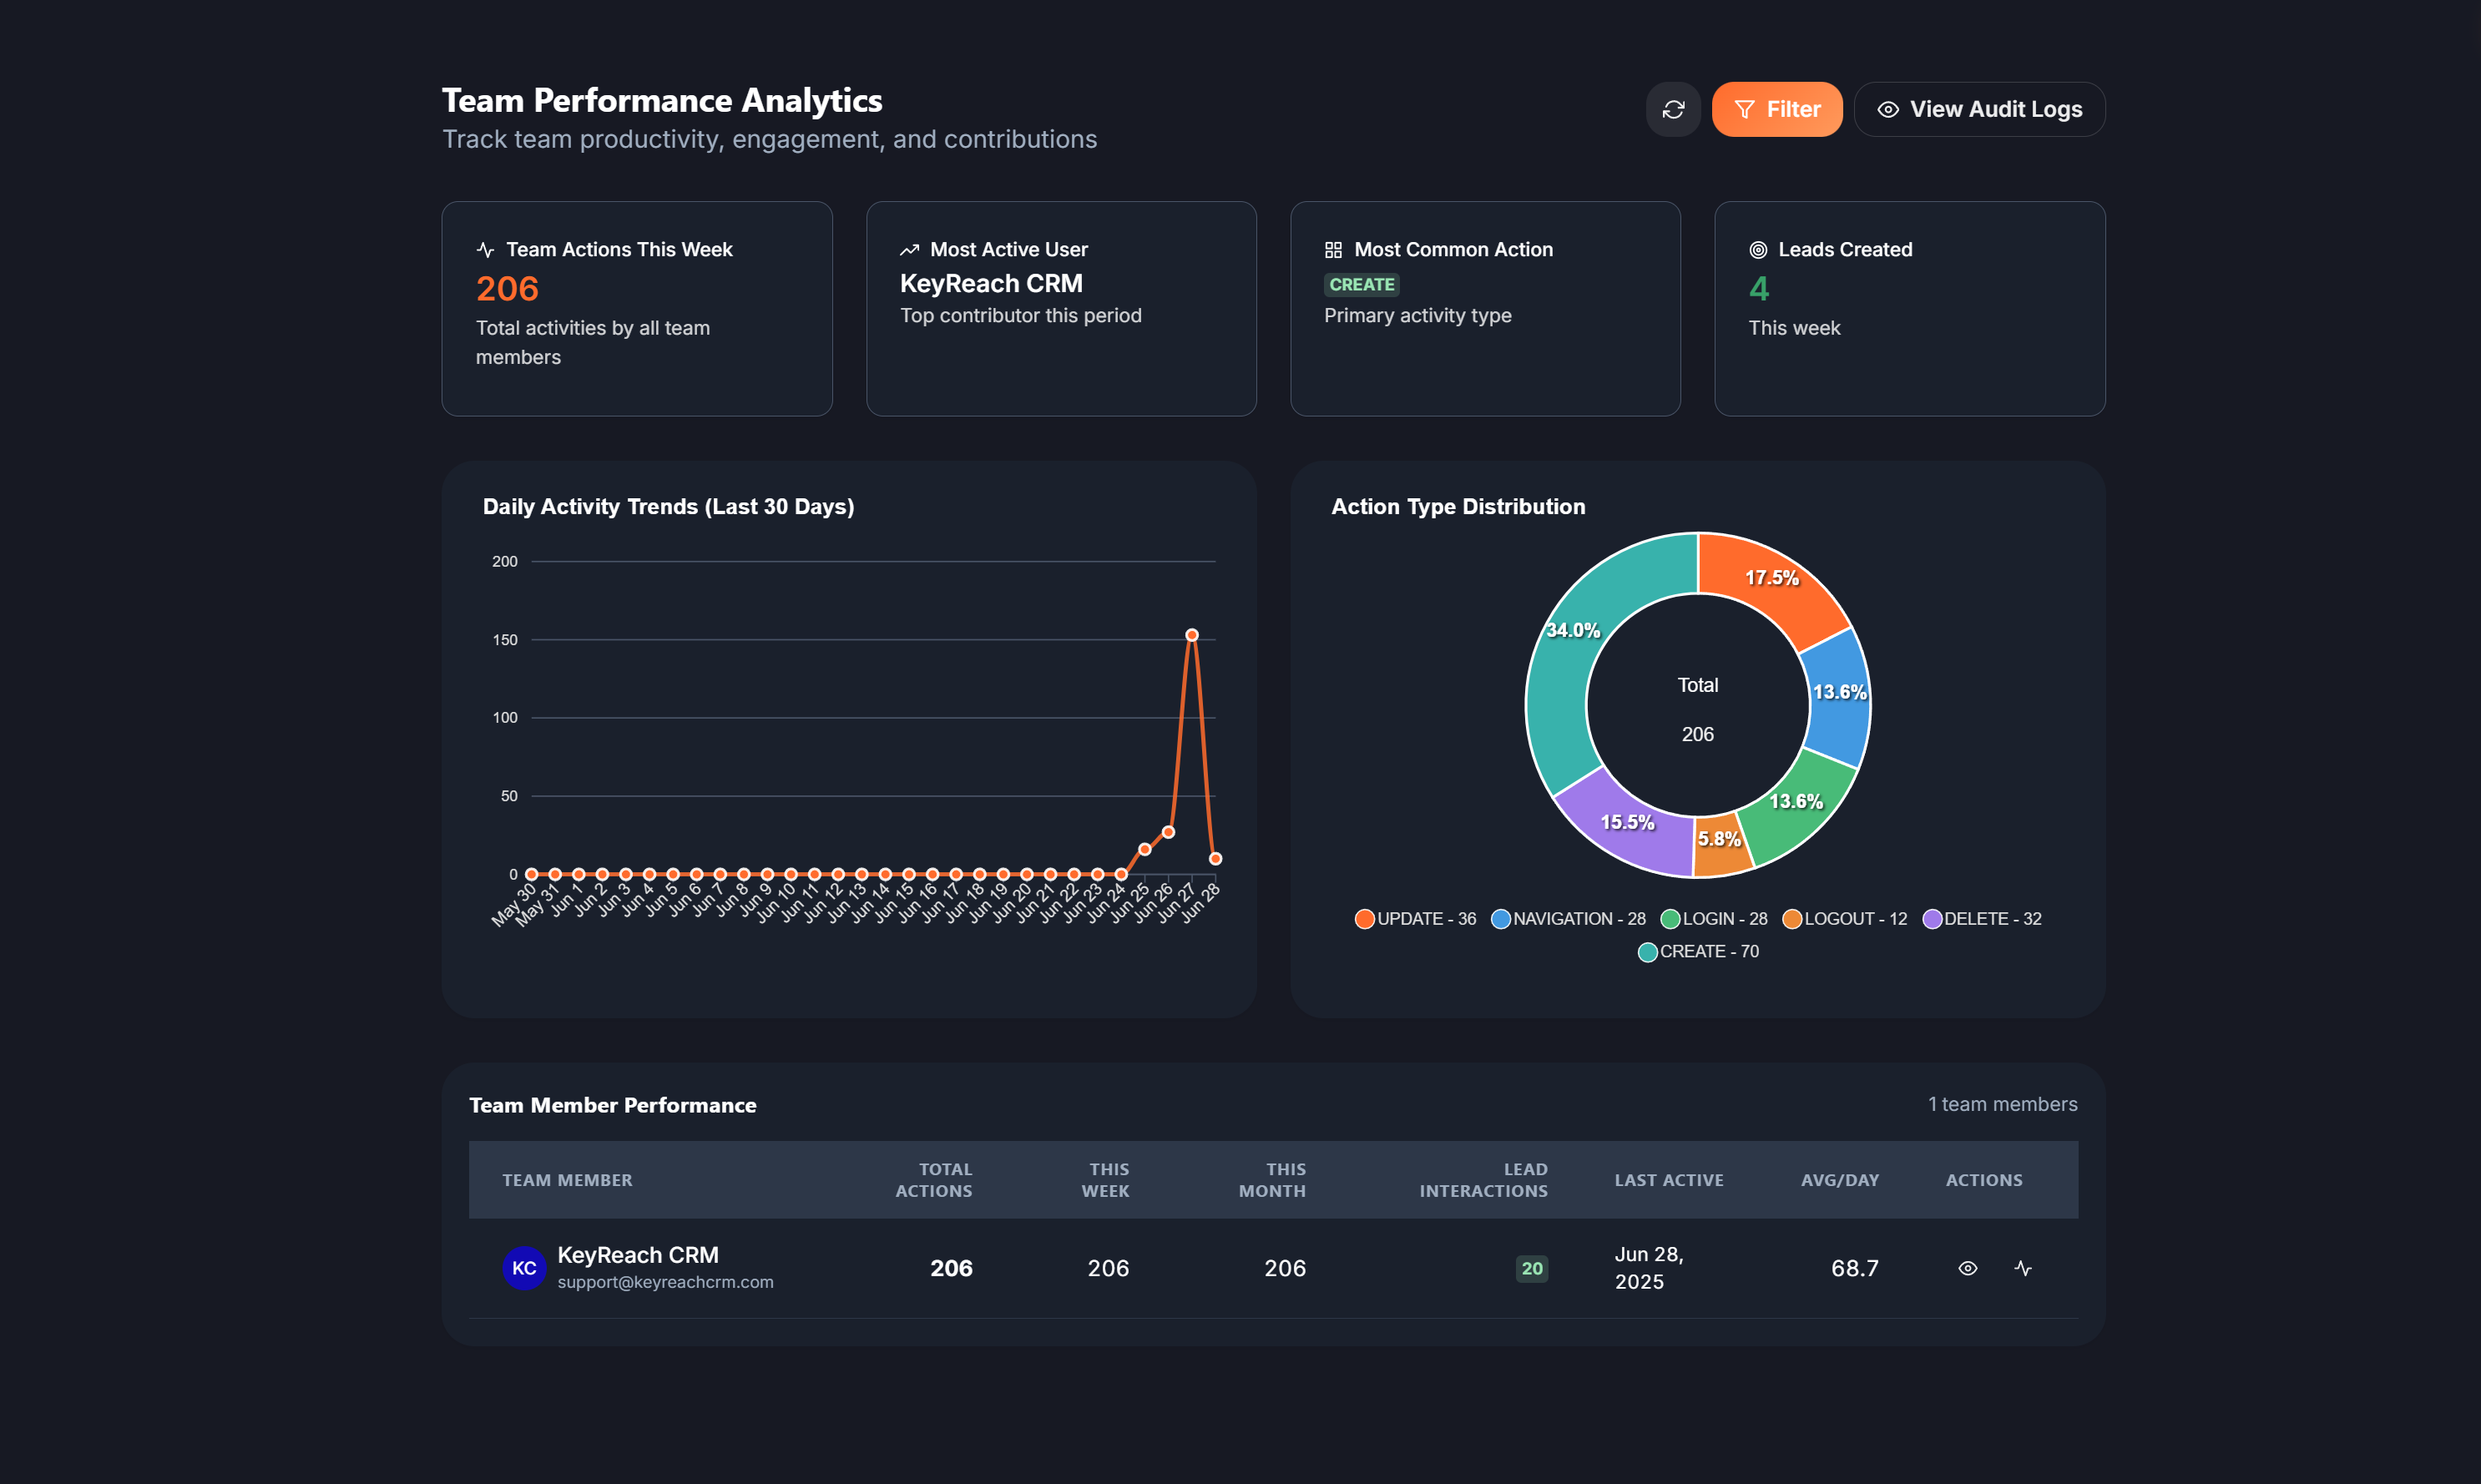Click the target icon beside Leads Created
The image size is (2481, 1484).
pos(1758,250)
